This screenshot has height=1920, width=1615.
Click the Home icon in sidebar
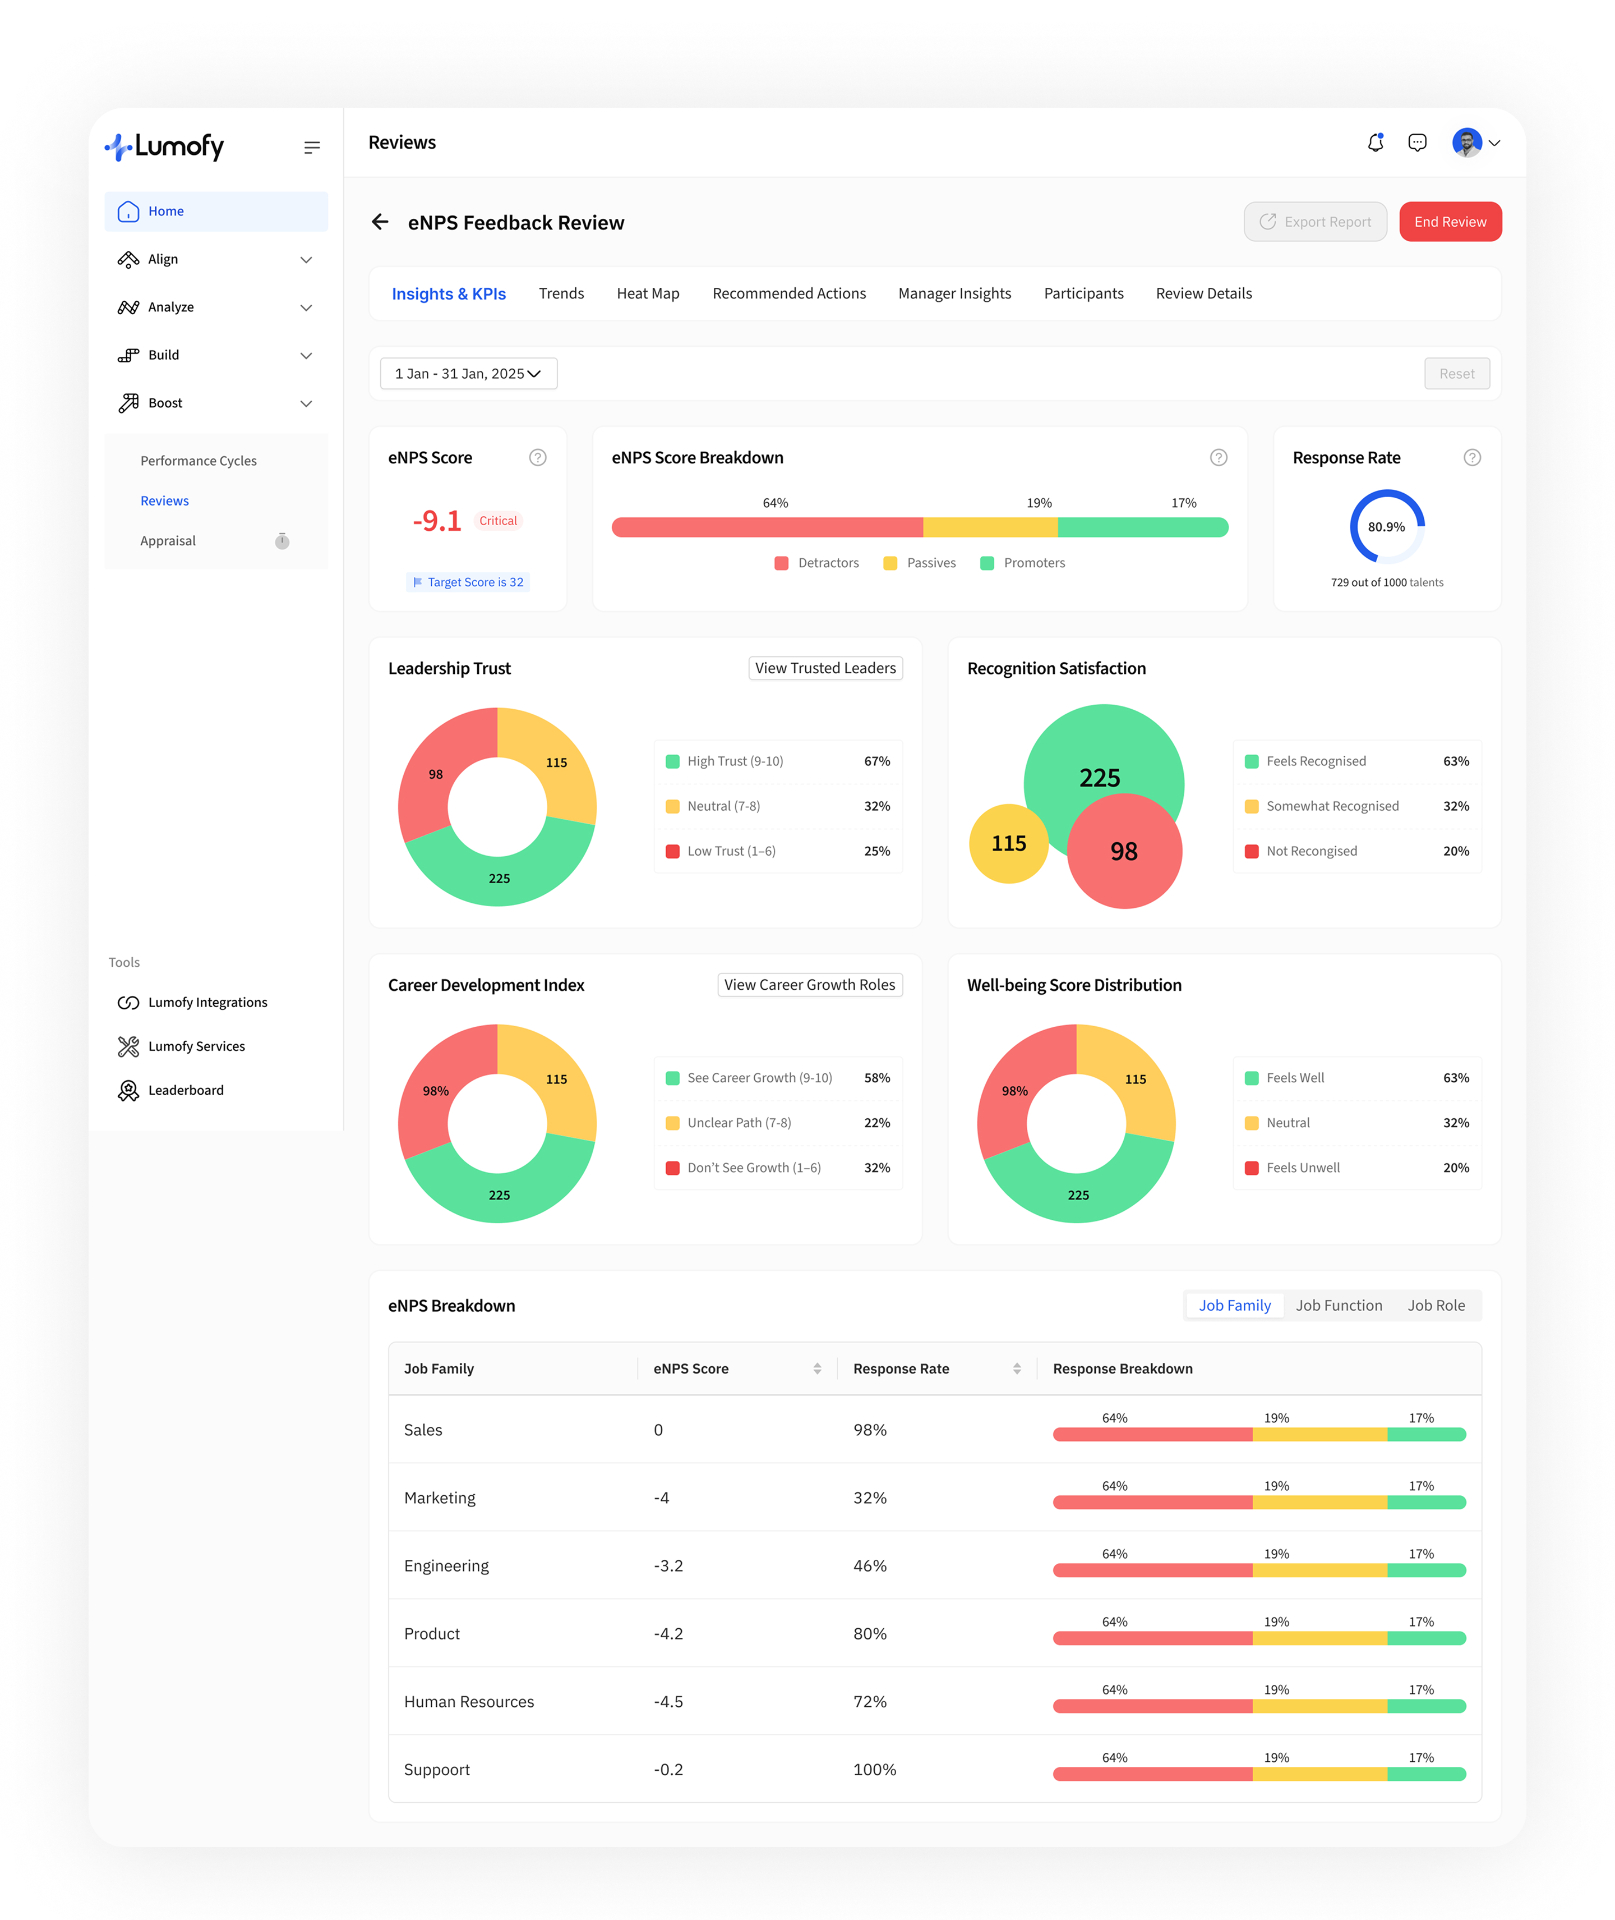pos(128,211)
